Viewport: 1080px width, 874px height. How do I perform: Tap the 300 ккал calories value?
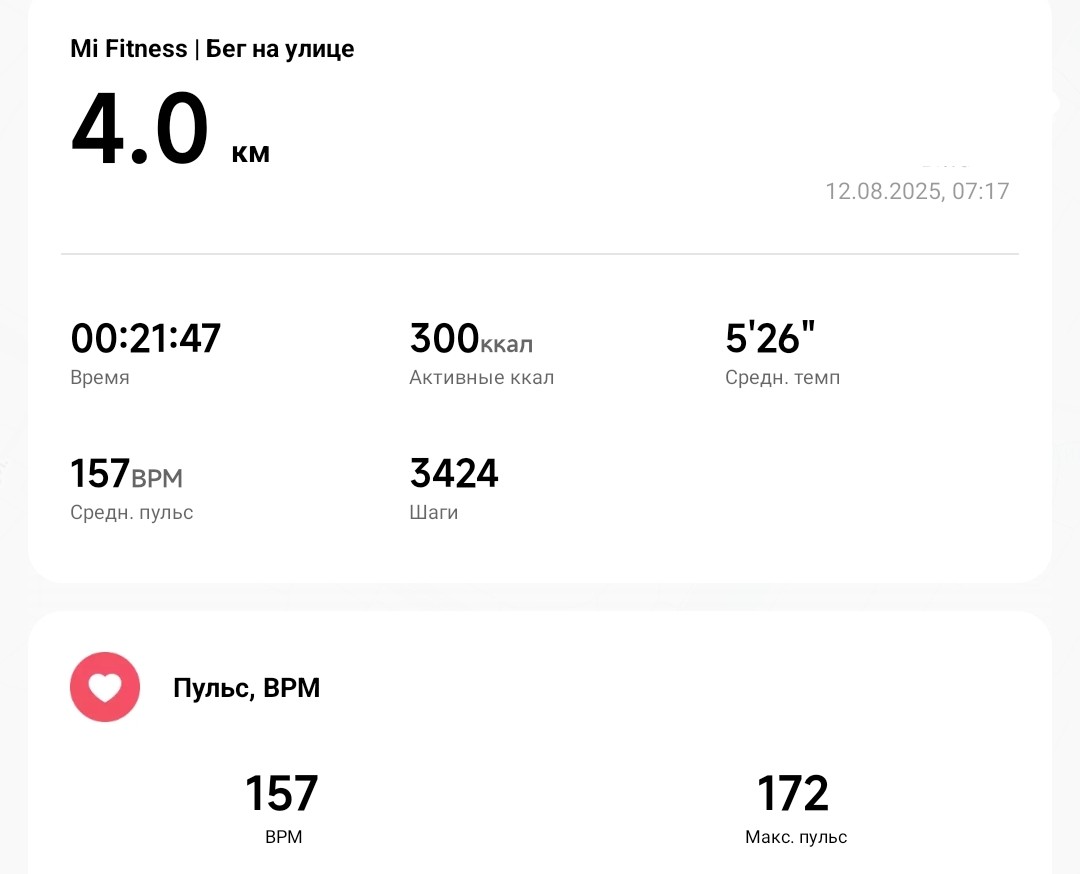pos(471,339)
